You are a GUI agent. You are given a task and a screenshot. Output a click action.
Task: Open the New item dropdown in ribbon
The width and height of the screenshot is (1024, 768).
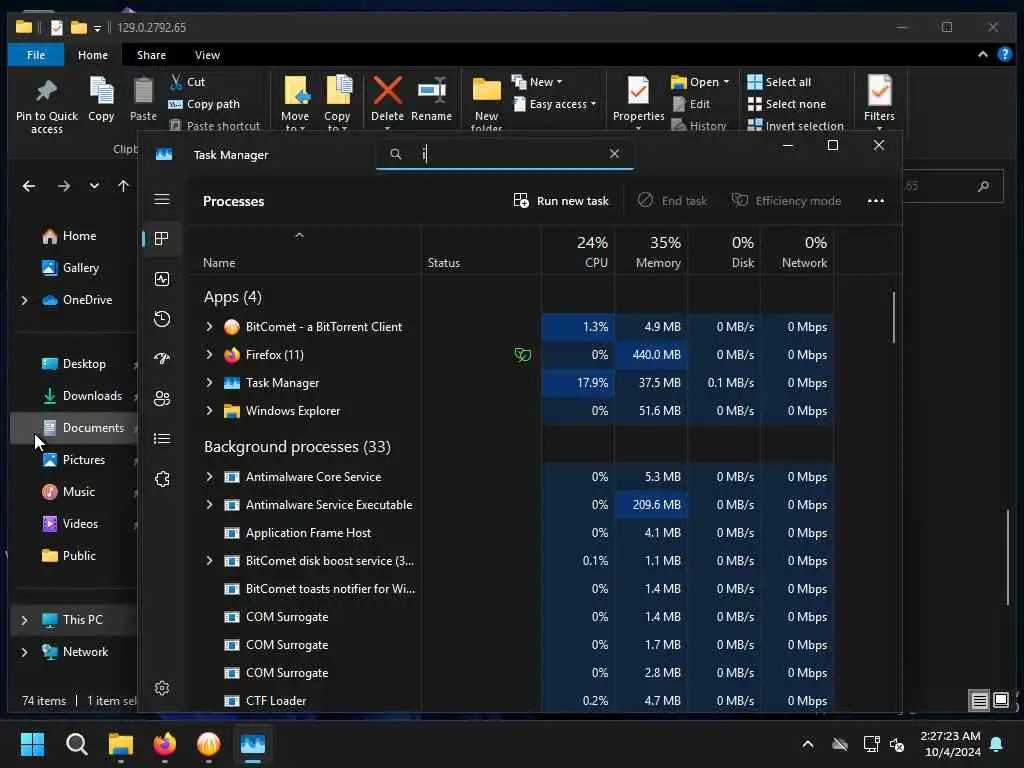(x=537, y=82)
